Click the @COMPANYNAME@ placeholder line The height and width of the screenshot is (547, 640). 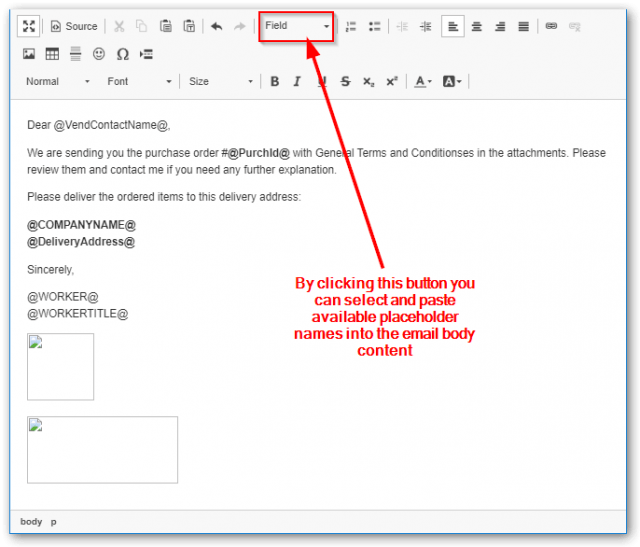point(81,225)
